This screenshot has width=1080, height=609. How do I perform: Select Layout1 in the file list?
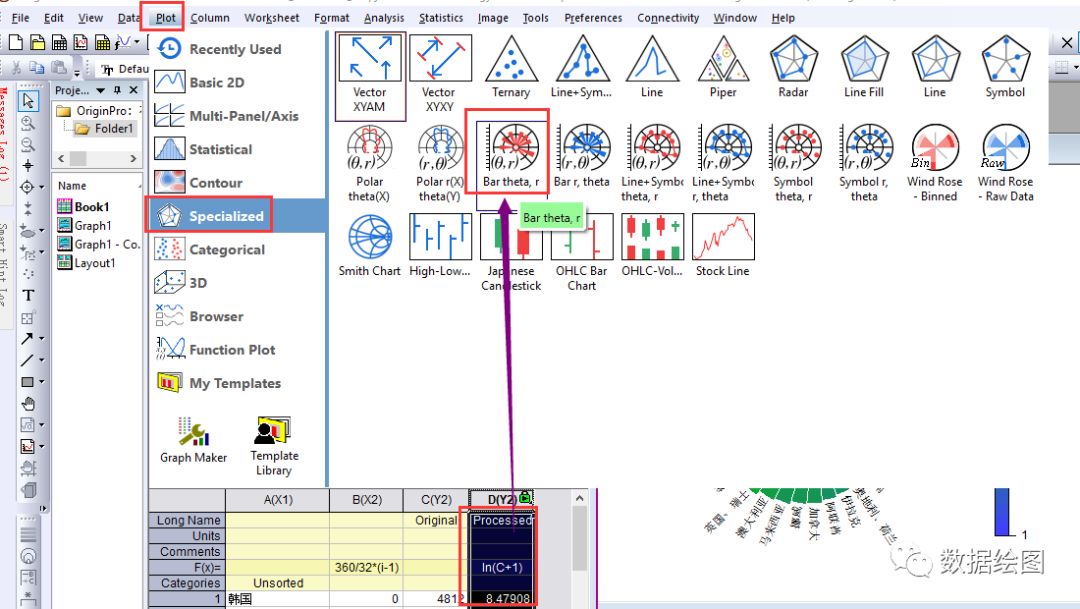point(87,262)
